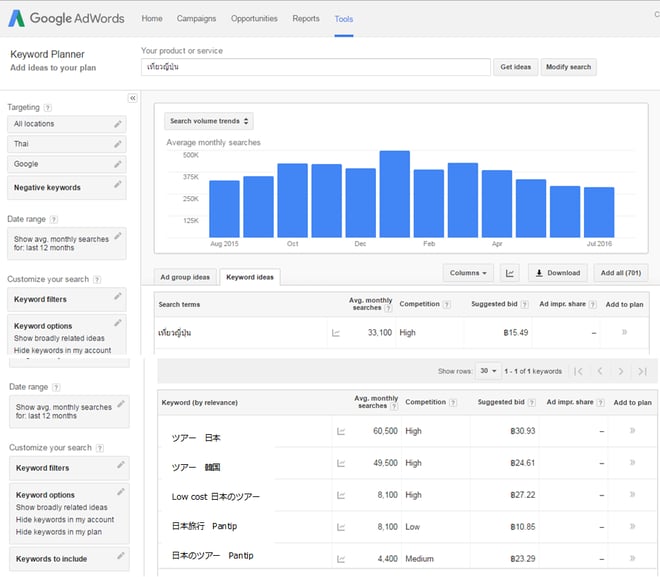Edit the Thai language pencil icon
Viewport: 660px width, 577px height.
coord(118,144)
